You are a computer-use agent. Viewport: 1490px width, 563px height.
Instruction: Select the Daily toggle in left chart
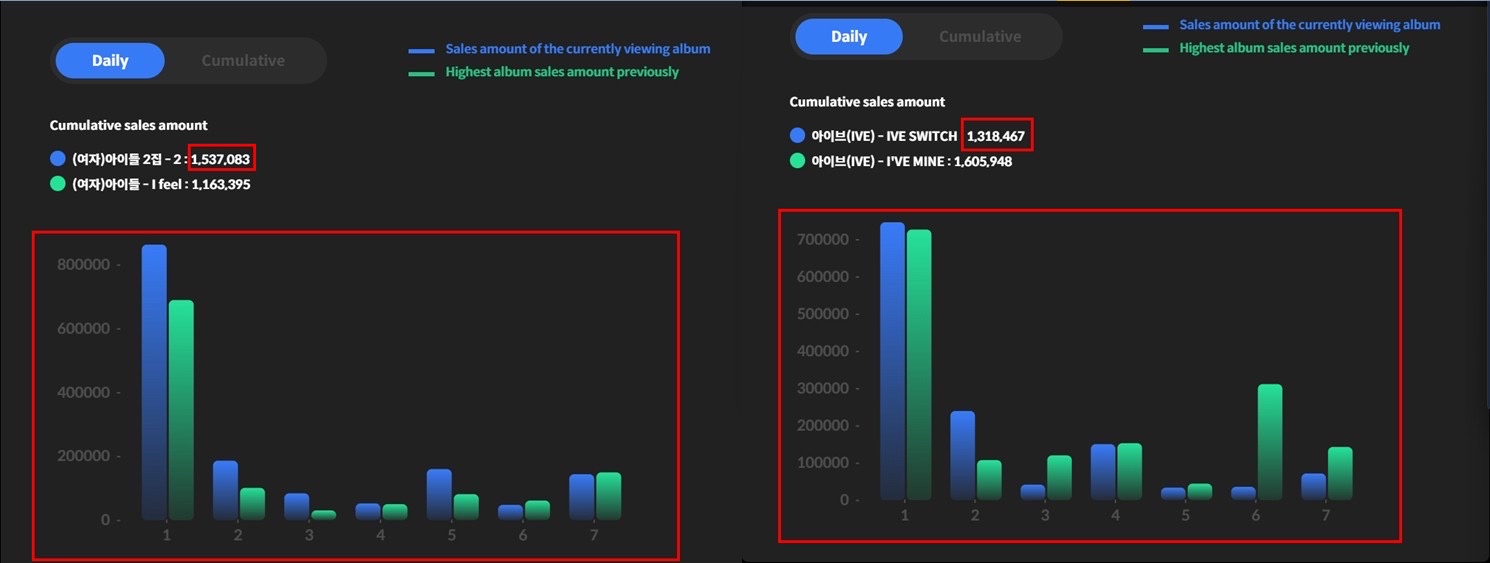pyautogui.click(x=110, y=61)
